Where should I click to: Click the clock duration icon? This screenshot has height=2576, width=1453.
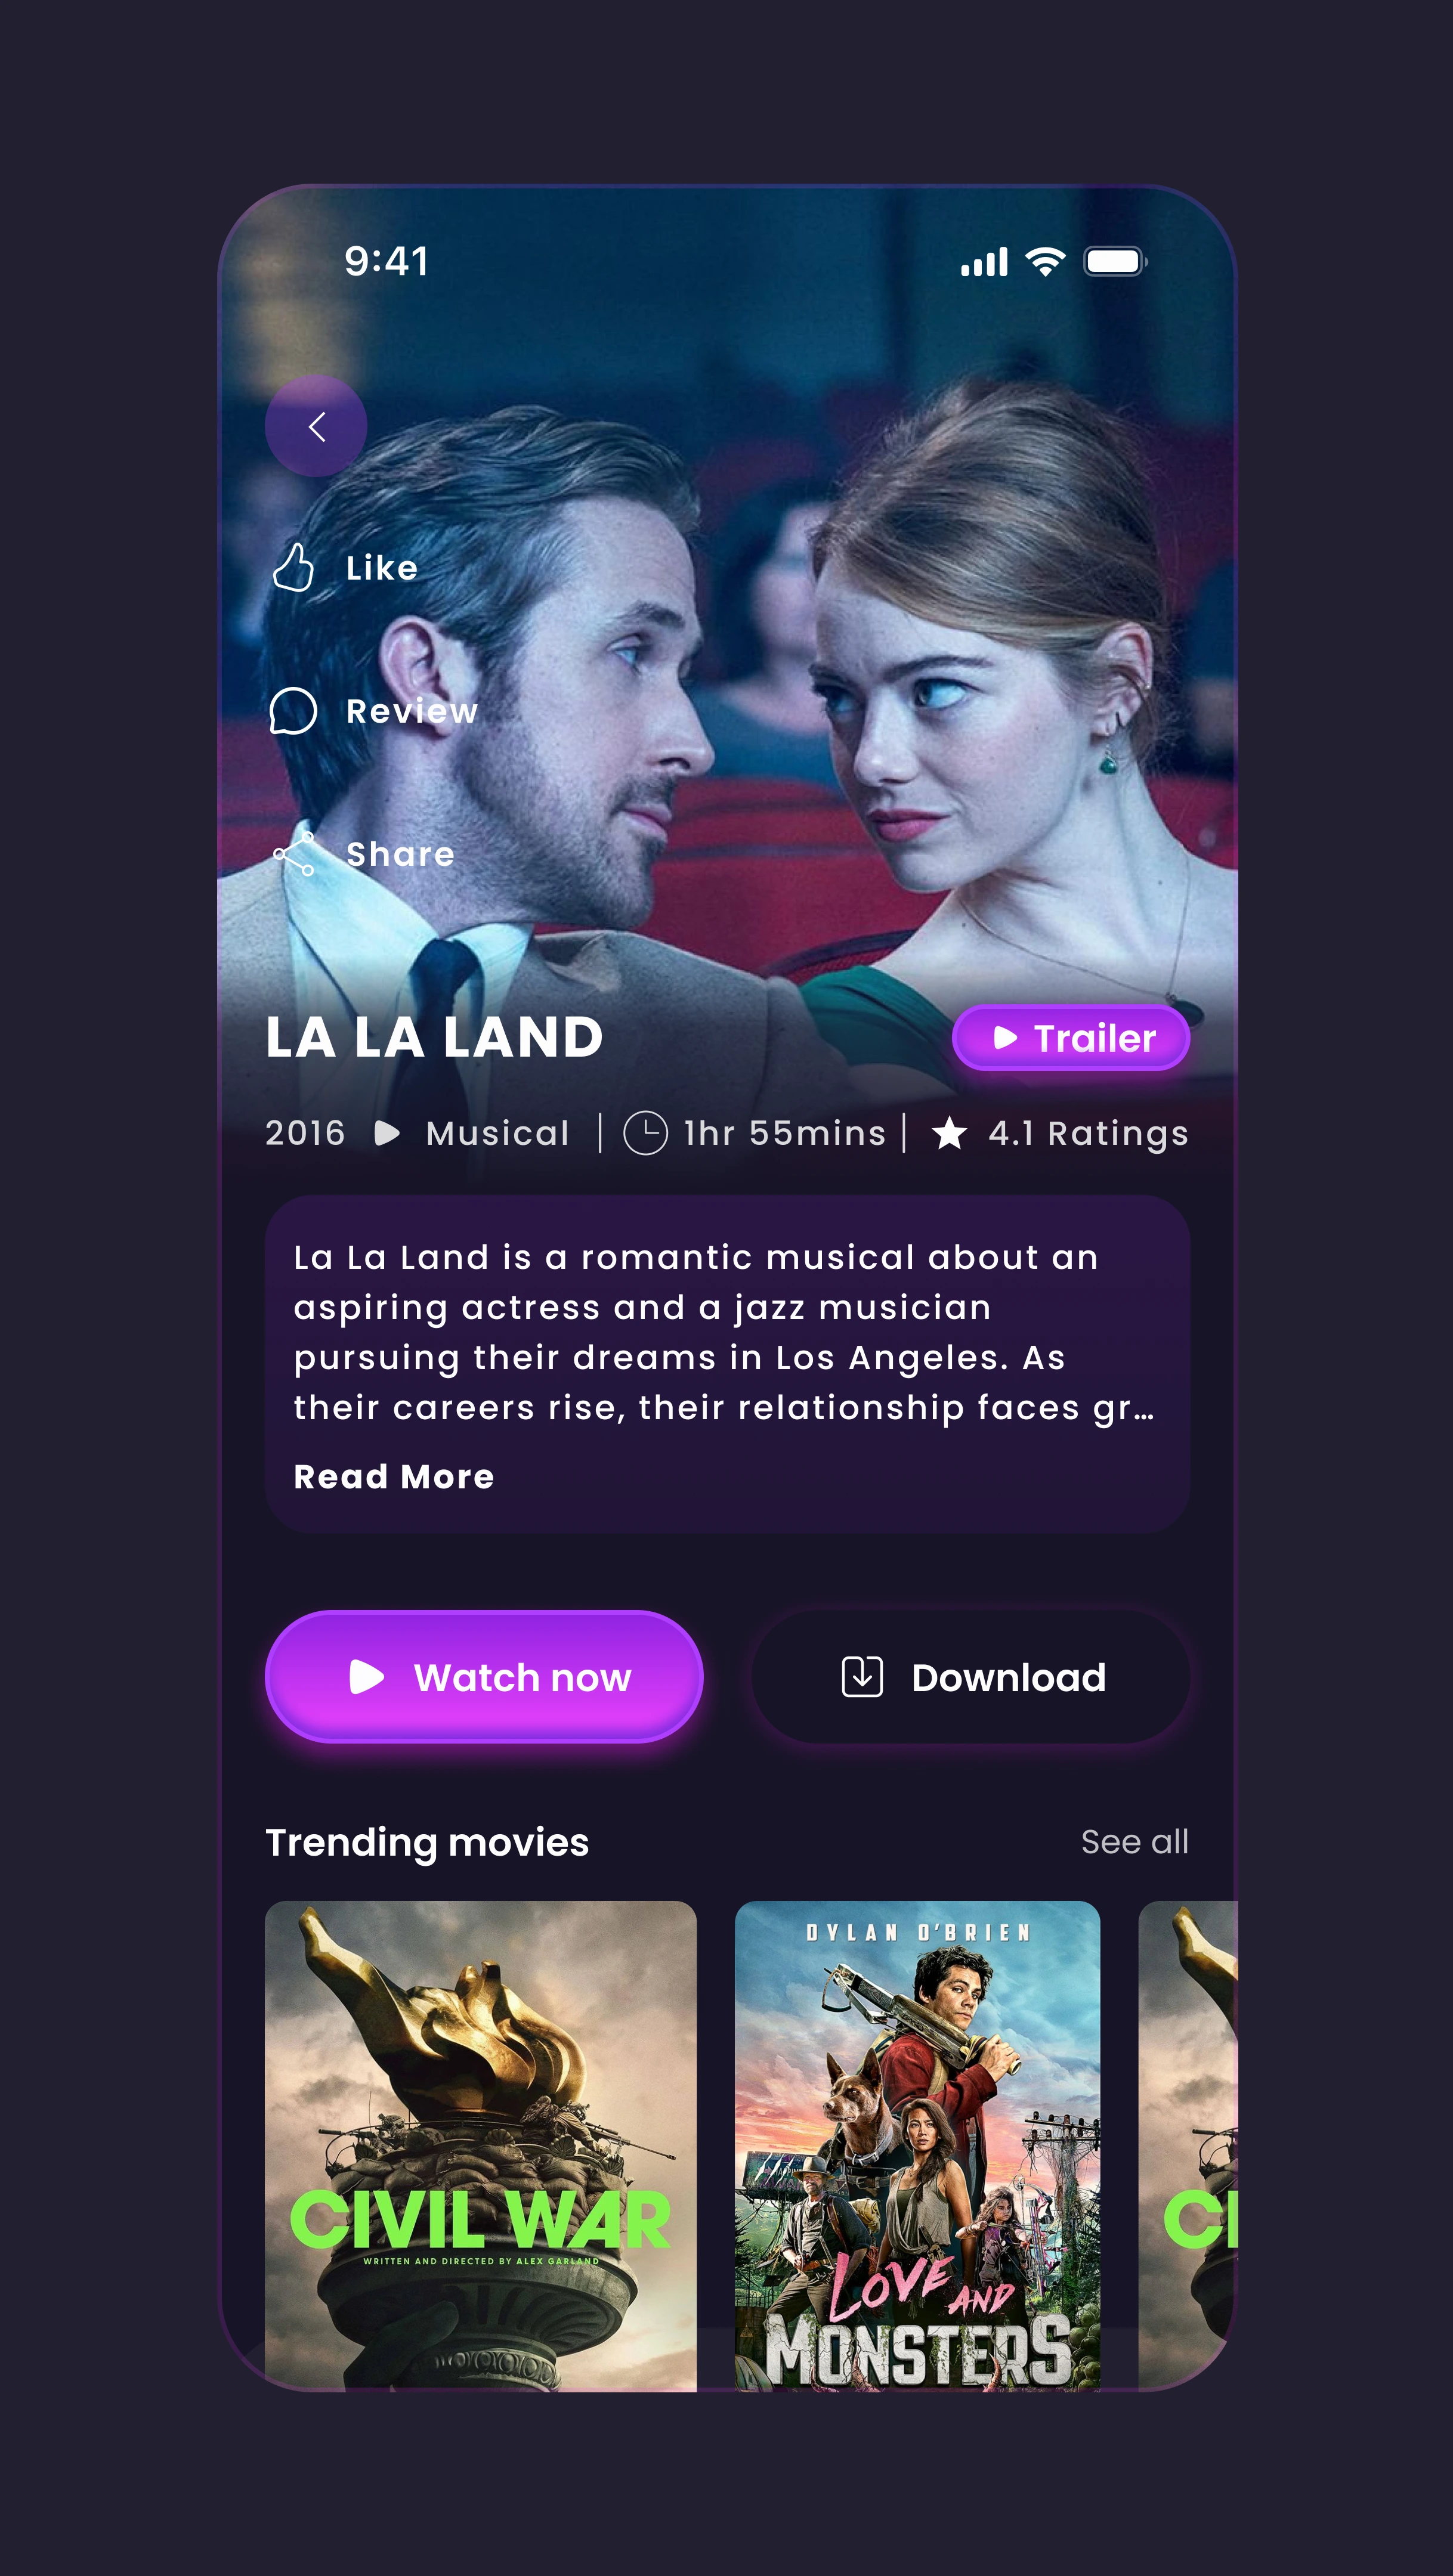coord(645,1133)
